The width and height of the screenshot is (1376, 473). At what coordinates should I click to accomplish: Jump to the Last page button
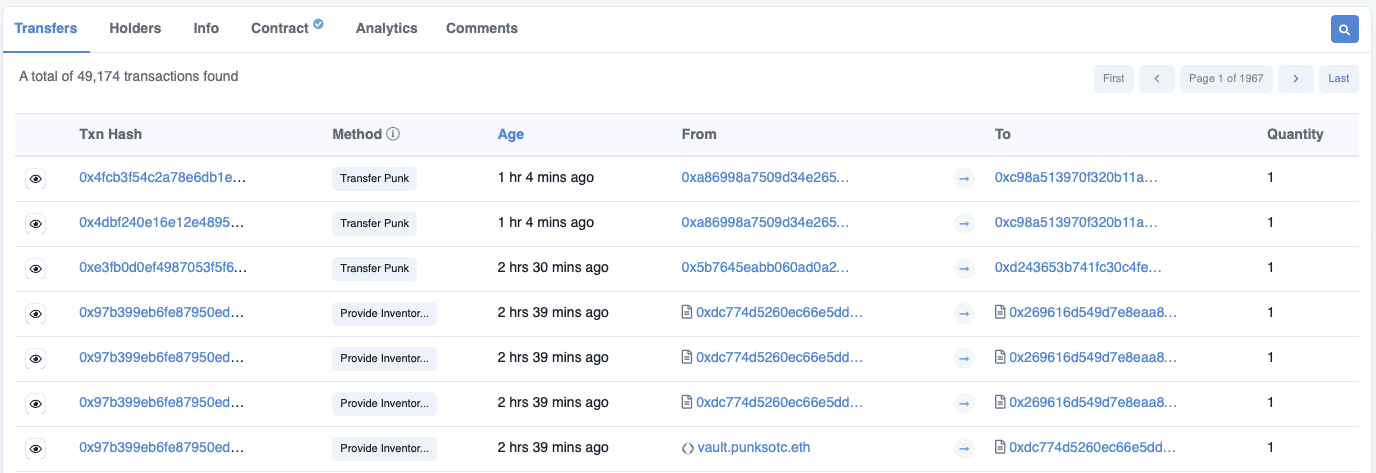[x=1338, y=79]
